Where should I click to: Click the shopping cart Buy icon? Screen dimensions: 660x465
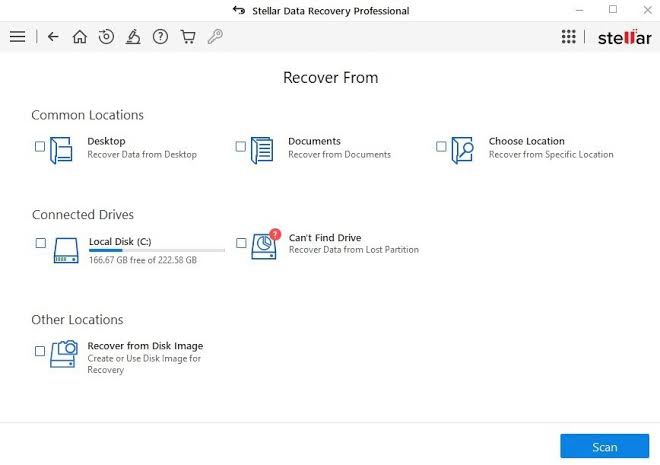(x=187, y=37)
